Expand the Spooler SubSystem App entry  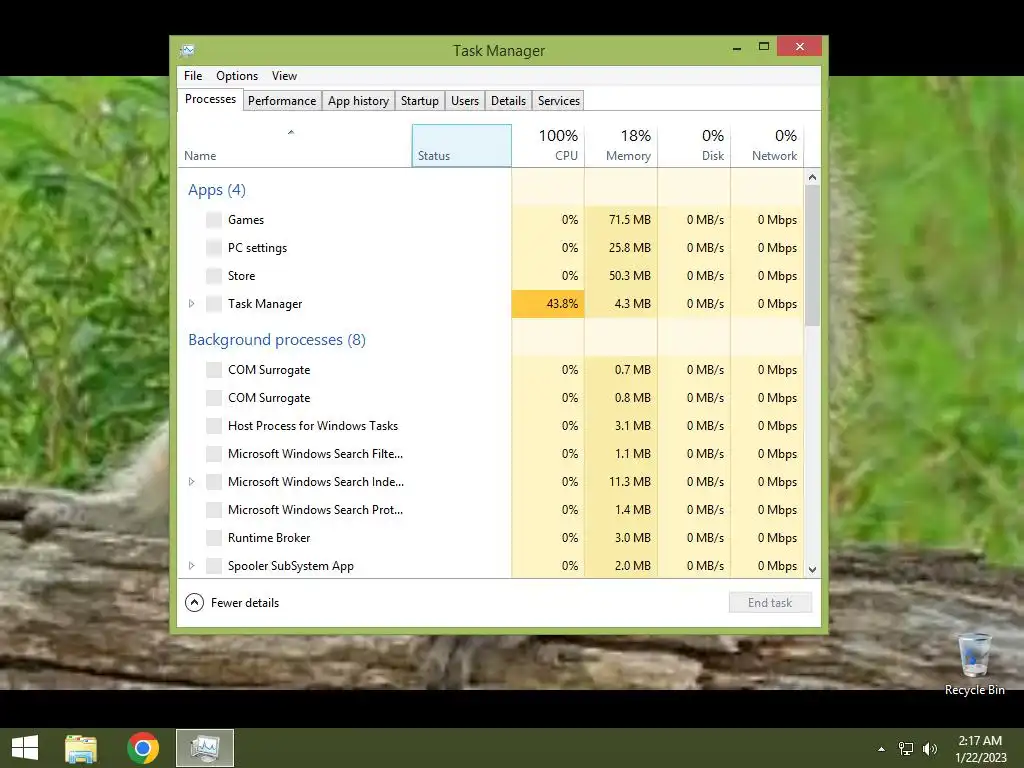(x=191, y=566)
